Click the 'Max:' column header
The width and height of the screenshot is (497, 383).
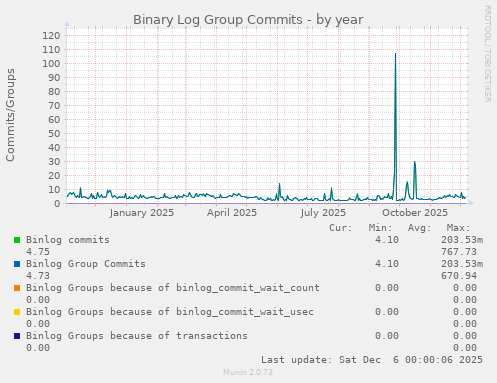[458, 228]
